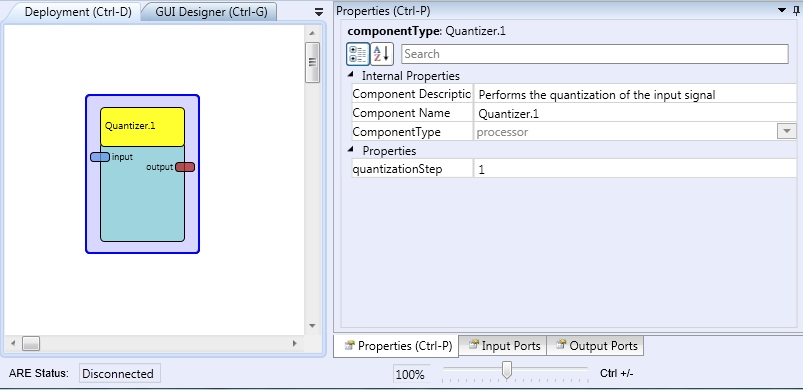This screenshot has height=390, width=803.
Task: Select the Deployment tab
Action: [x=78, y=12]
